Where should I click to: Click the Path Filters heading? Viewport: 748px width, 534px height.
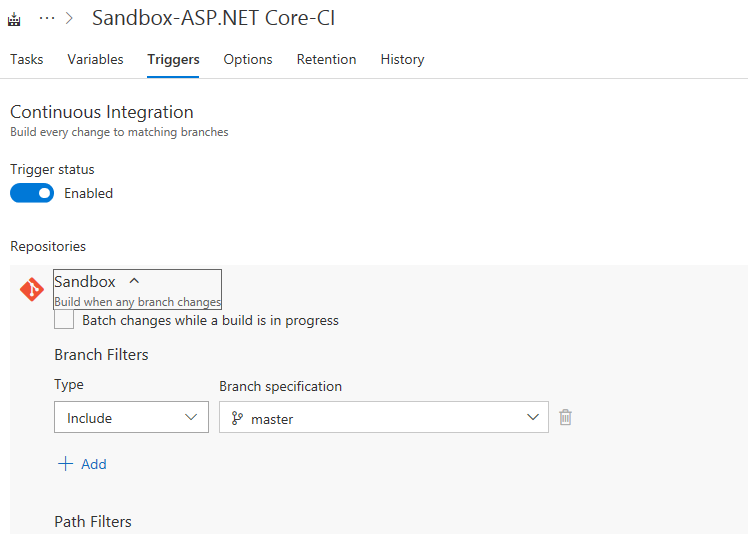coord(93,521)
